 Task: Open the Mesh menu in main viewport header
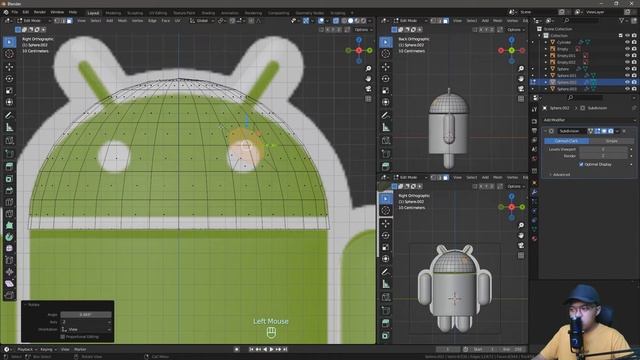[x=122, y=20]
